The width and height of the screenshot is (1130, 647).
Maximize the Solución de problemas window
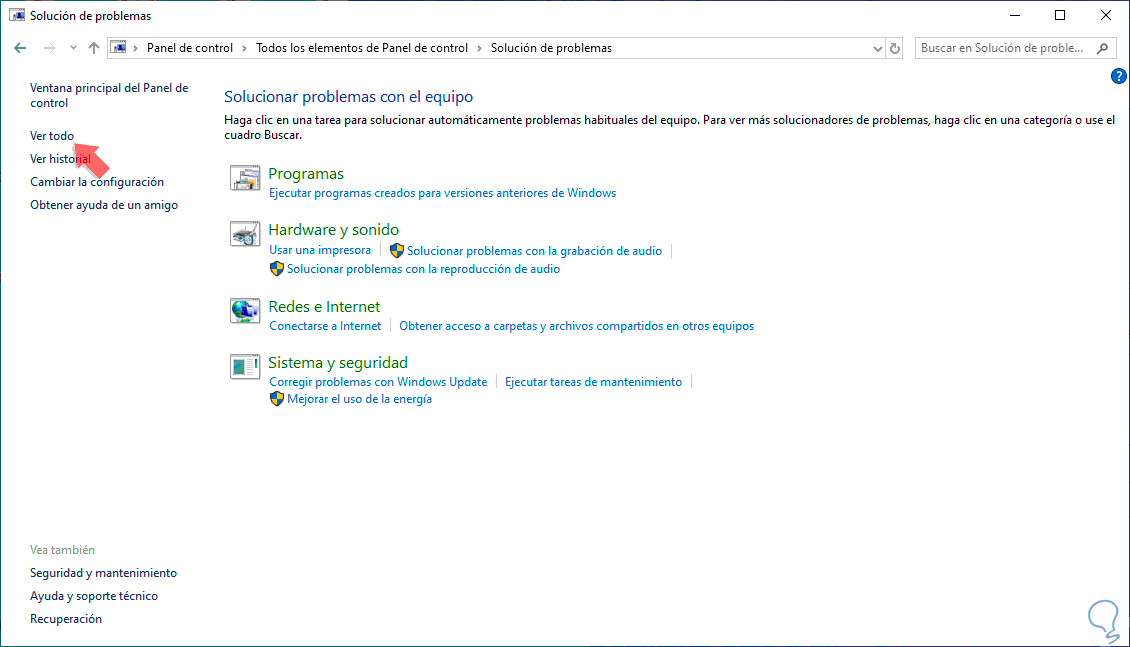[1060, 15]
